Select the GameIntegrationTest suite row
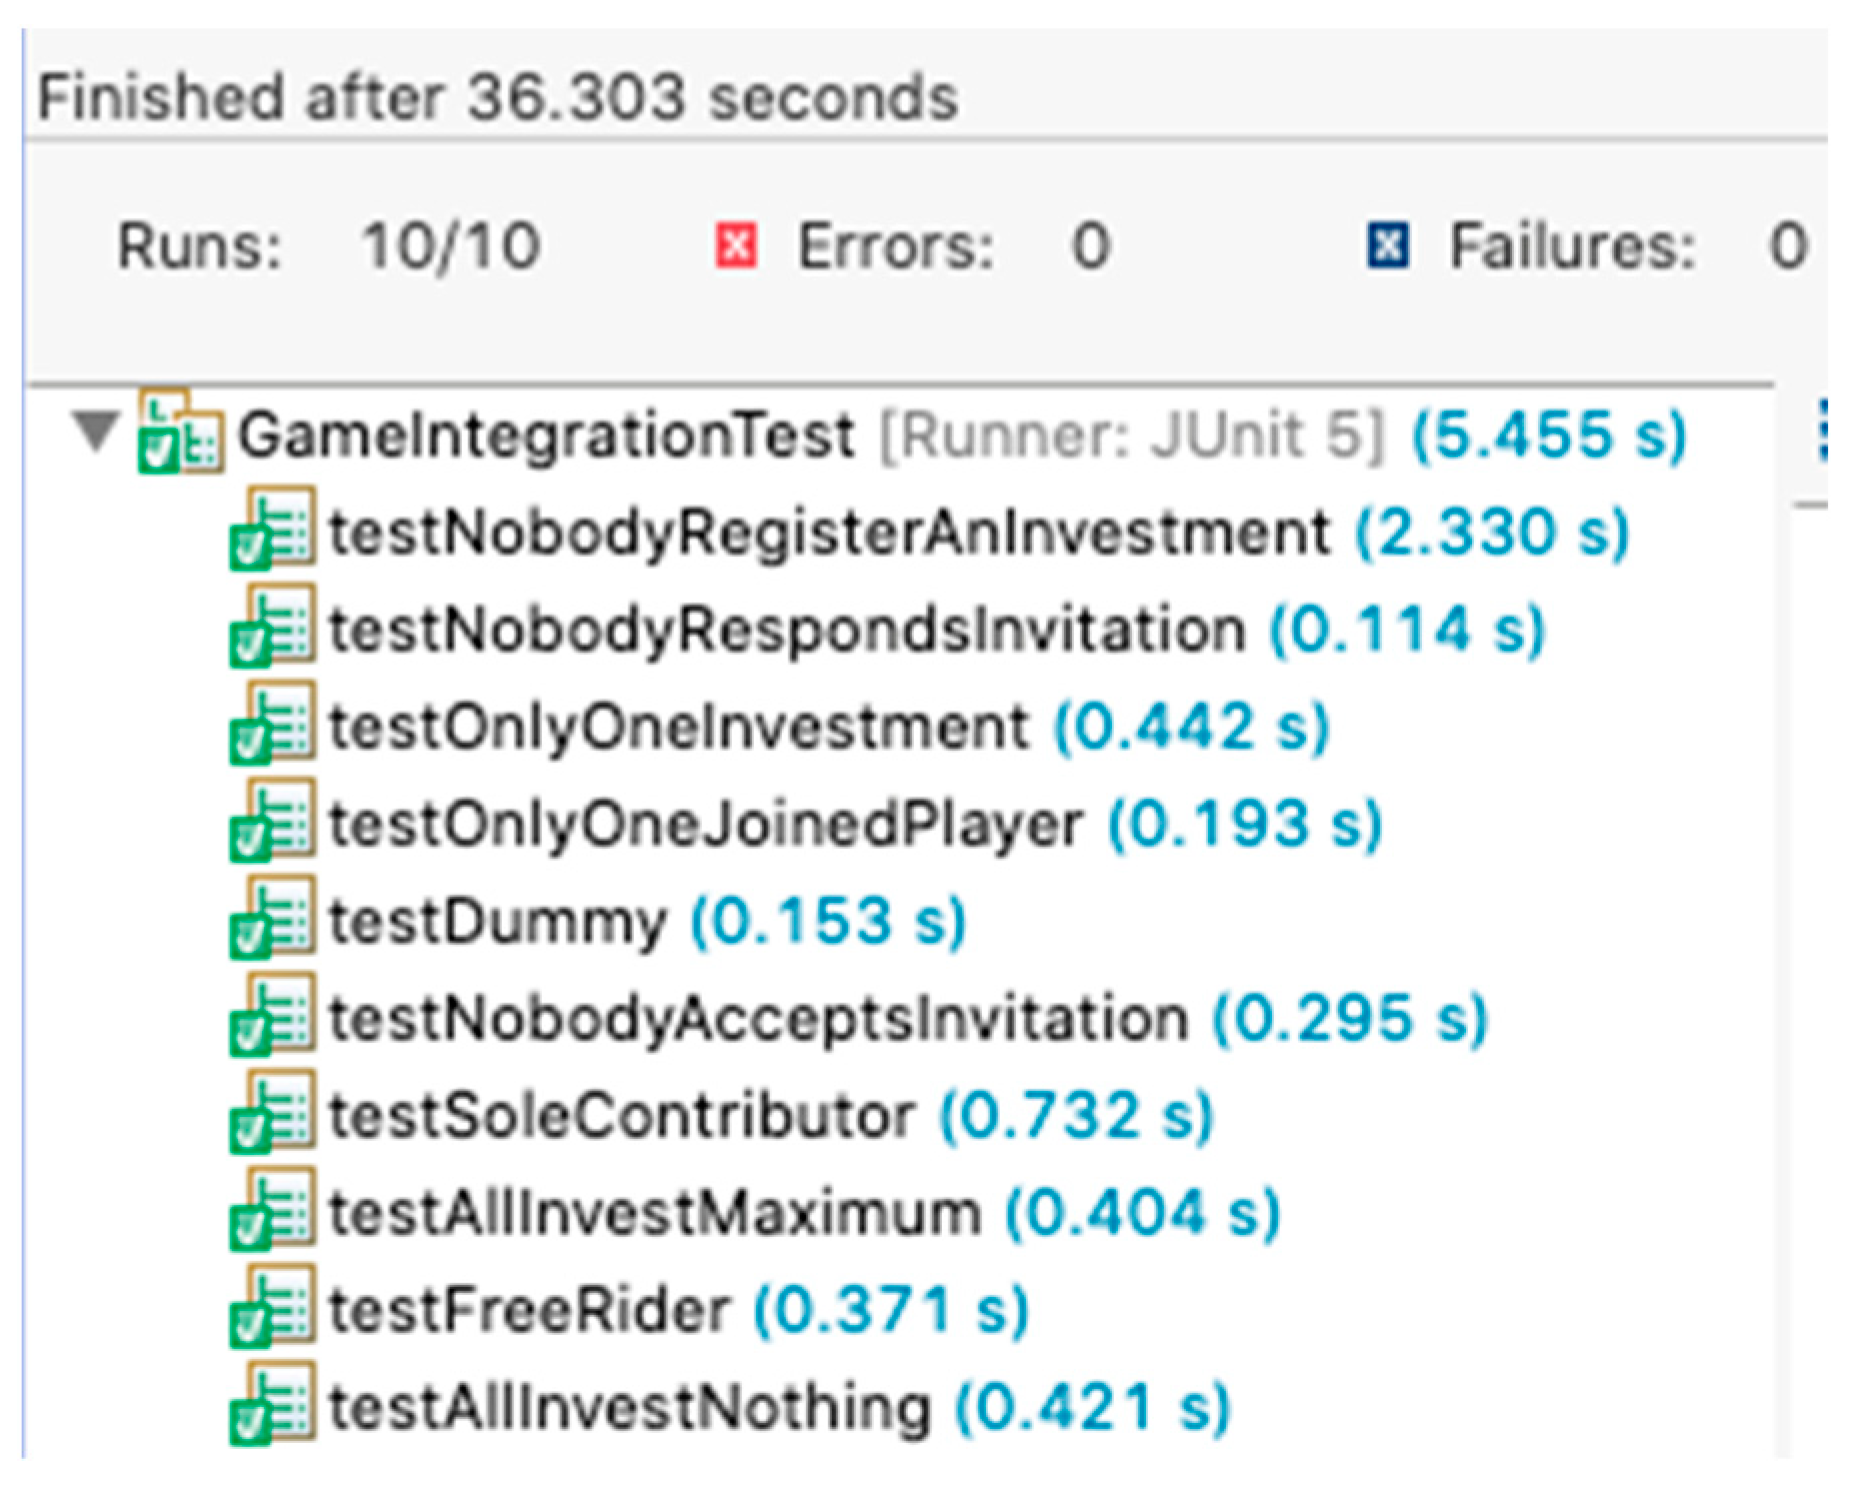 [x=545, y=435]
